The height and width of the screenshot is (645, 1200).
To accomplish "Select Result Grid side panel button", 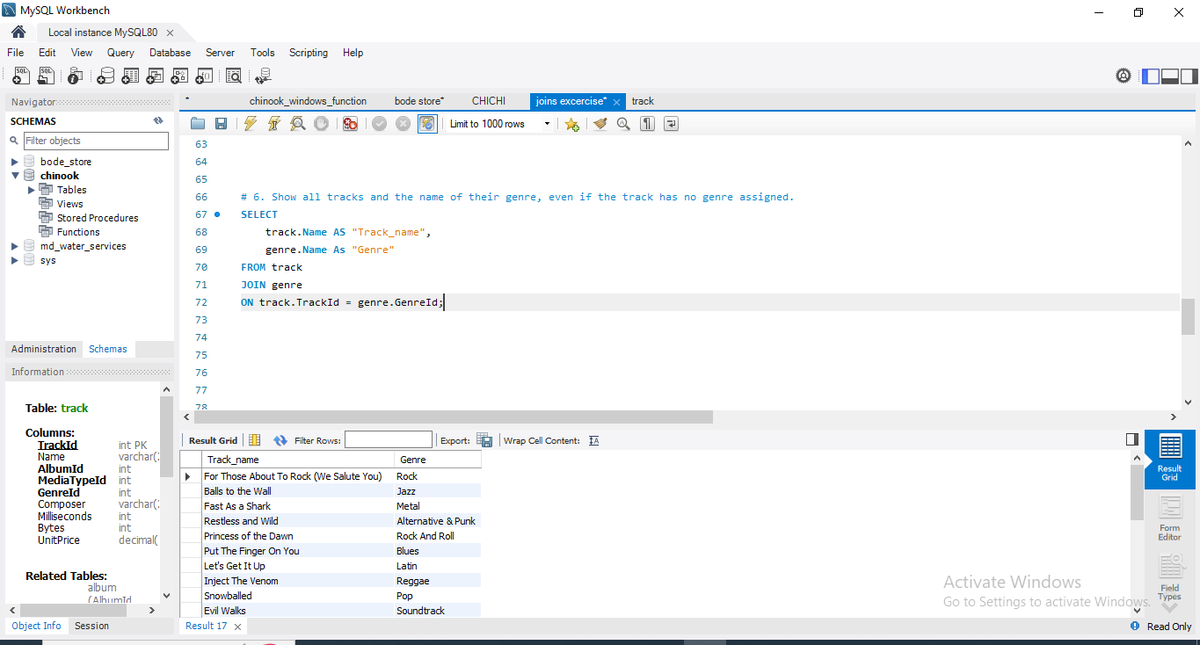I will 1169,459.
